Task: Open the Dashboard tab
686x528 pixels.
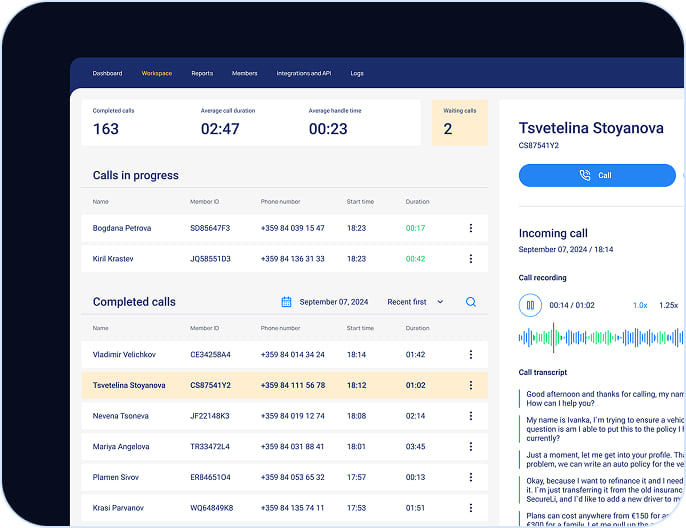Action: [107, 73]
